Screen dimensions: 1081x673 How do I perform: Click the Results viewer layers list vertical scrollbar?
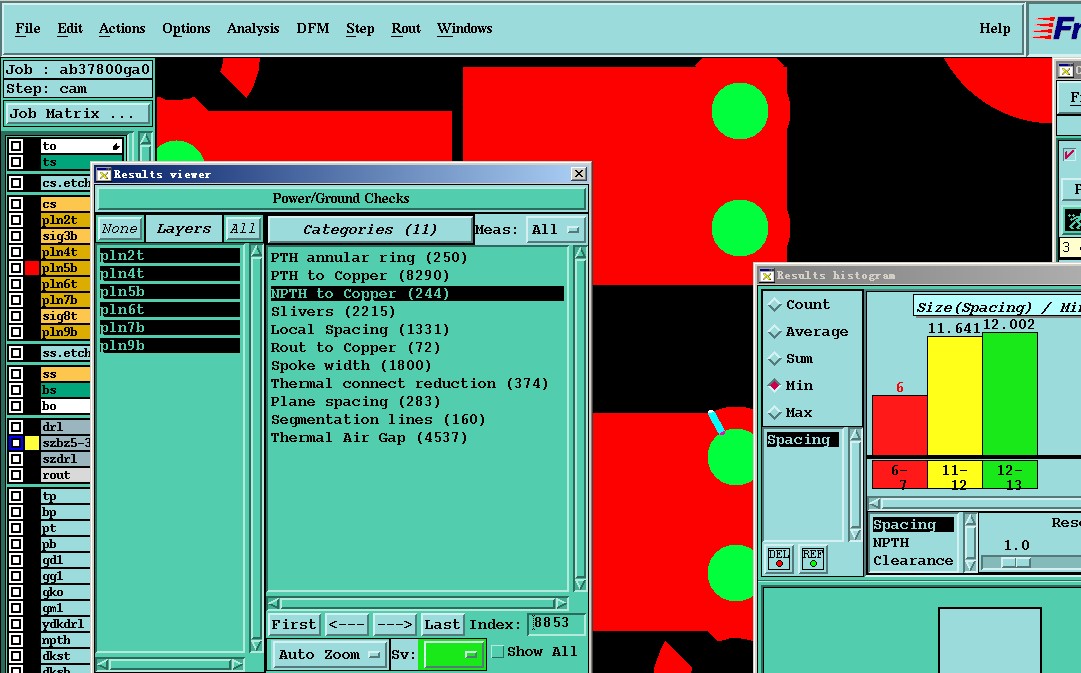[x=256, y=448]
